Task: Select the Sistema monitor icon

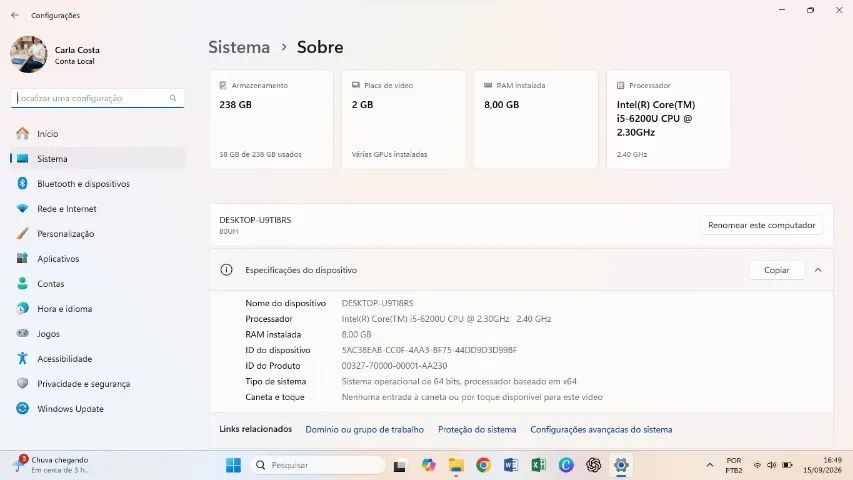Action: [22, 158]
